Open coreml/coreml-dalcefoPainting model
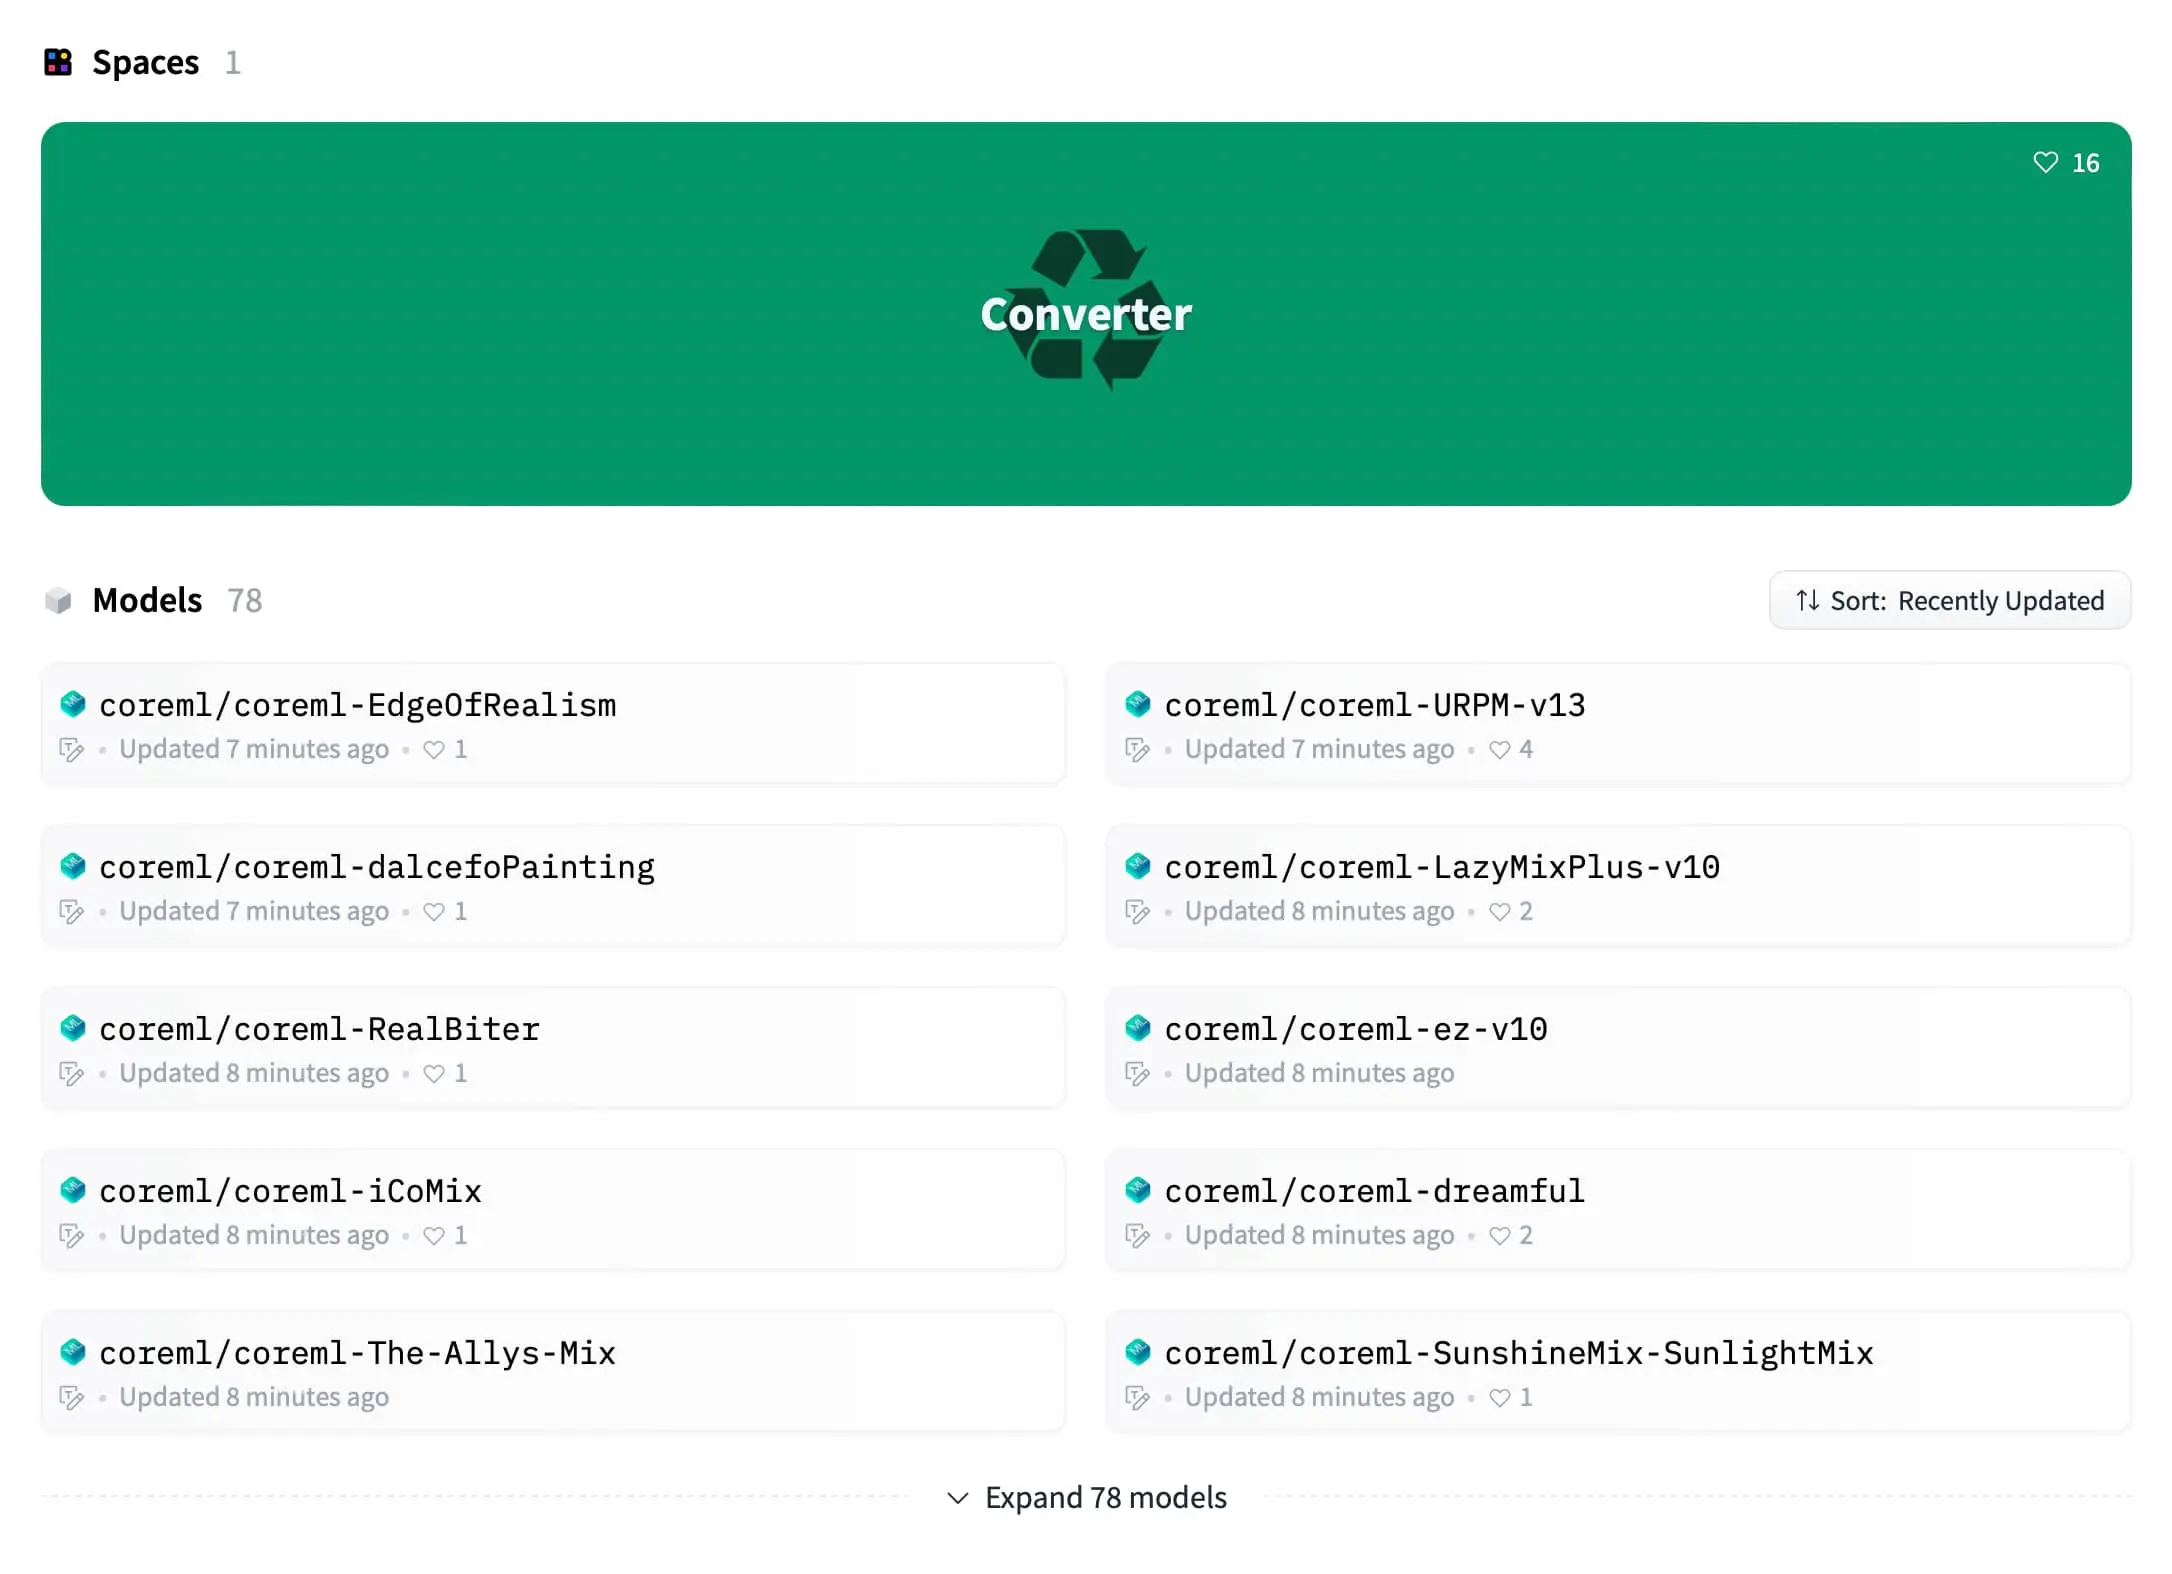Viewport: 2172px width, 1574px height. [553, 886]
